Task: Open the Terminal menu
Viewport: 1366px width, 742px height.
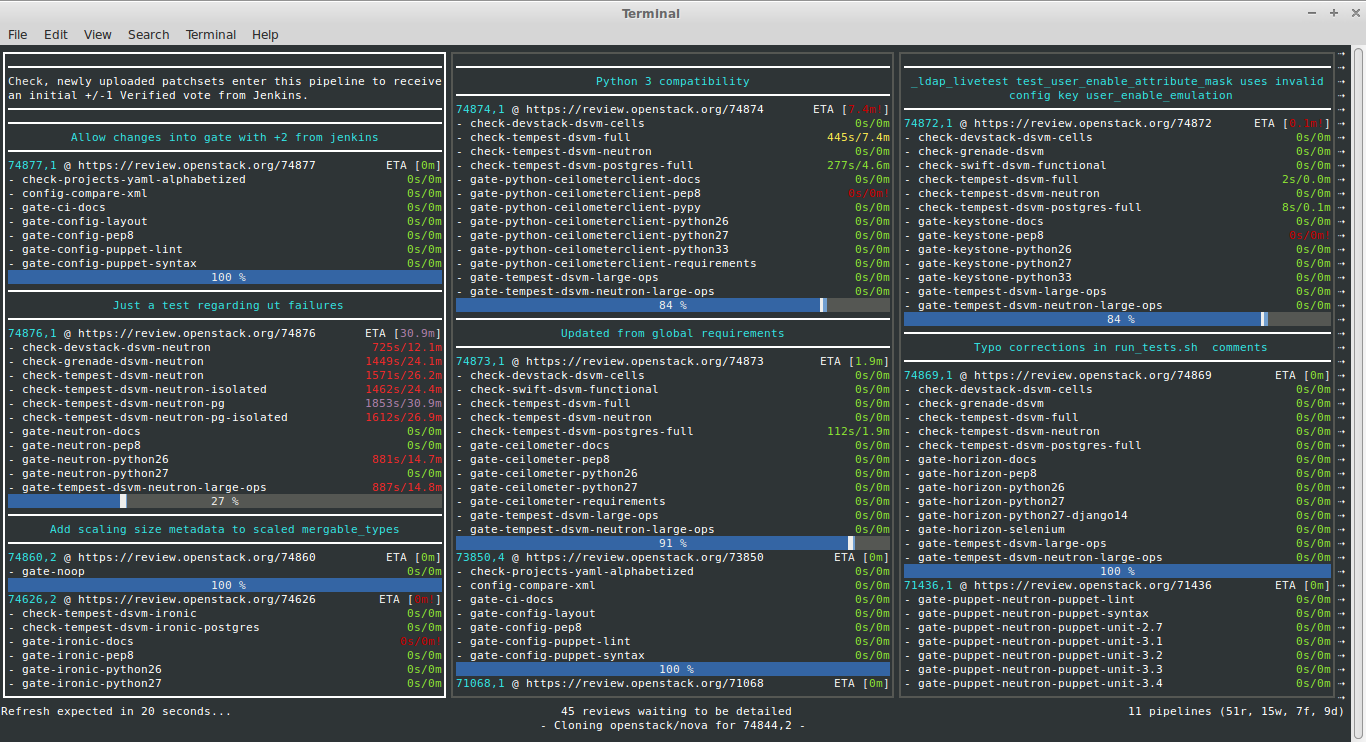Action: tap(211, 34)
